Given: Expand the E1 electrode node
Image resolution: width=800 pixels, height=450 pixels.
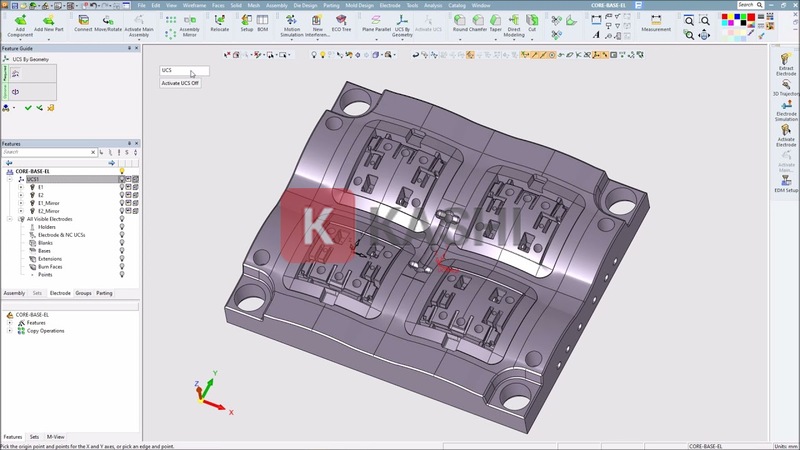Looking at the screenshot, I should (x=21, y=187).
